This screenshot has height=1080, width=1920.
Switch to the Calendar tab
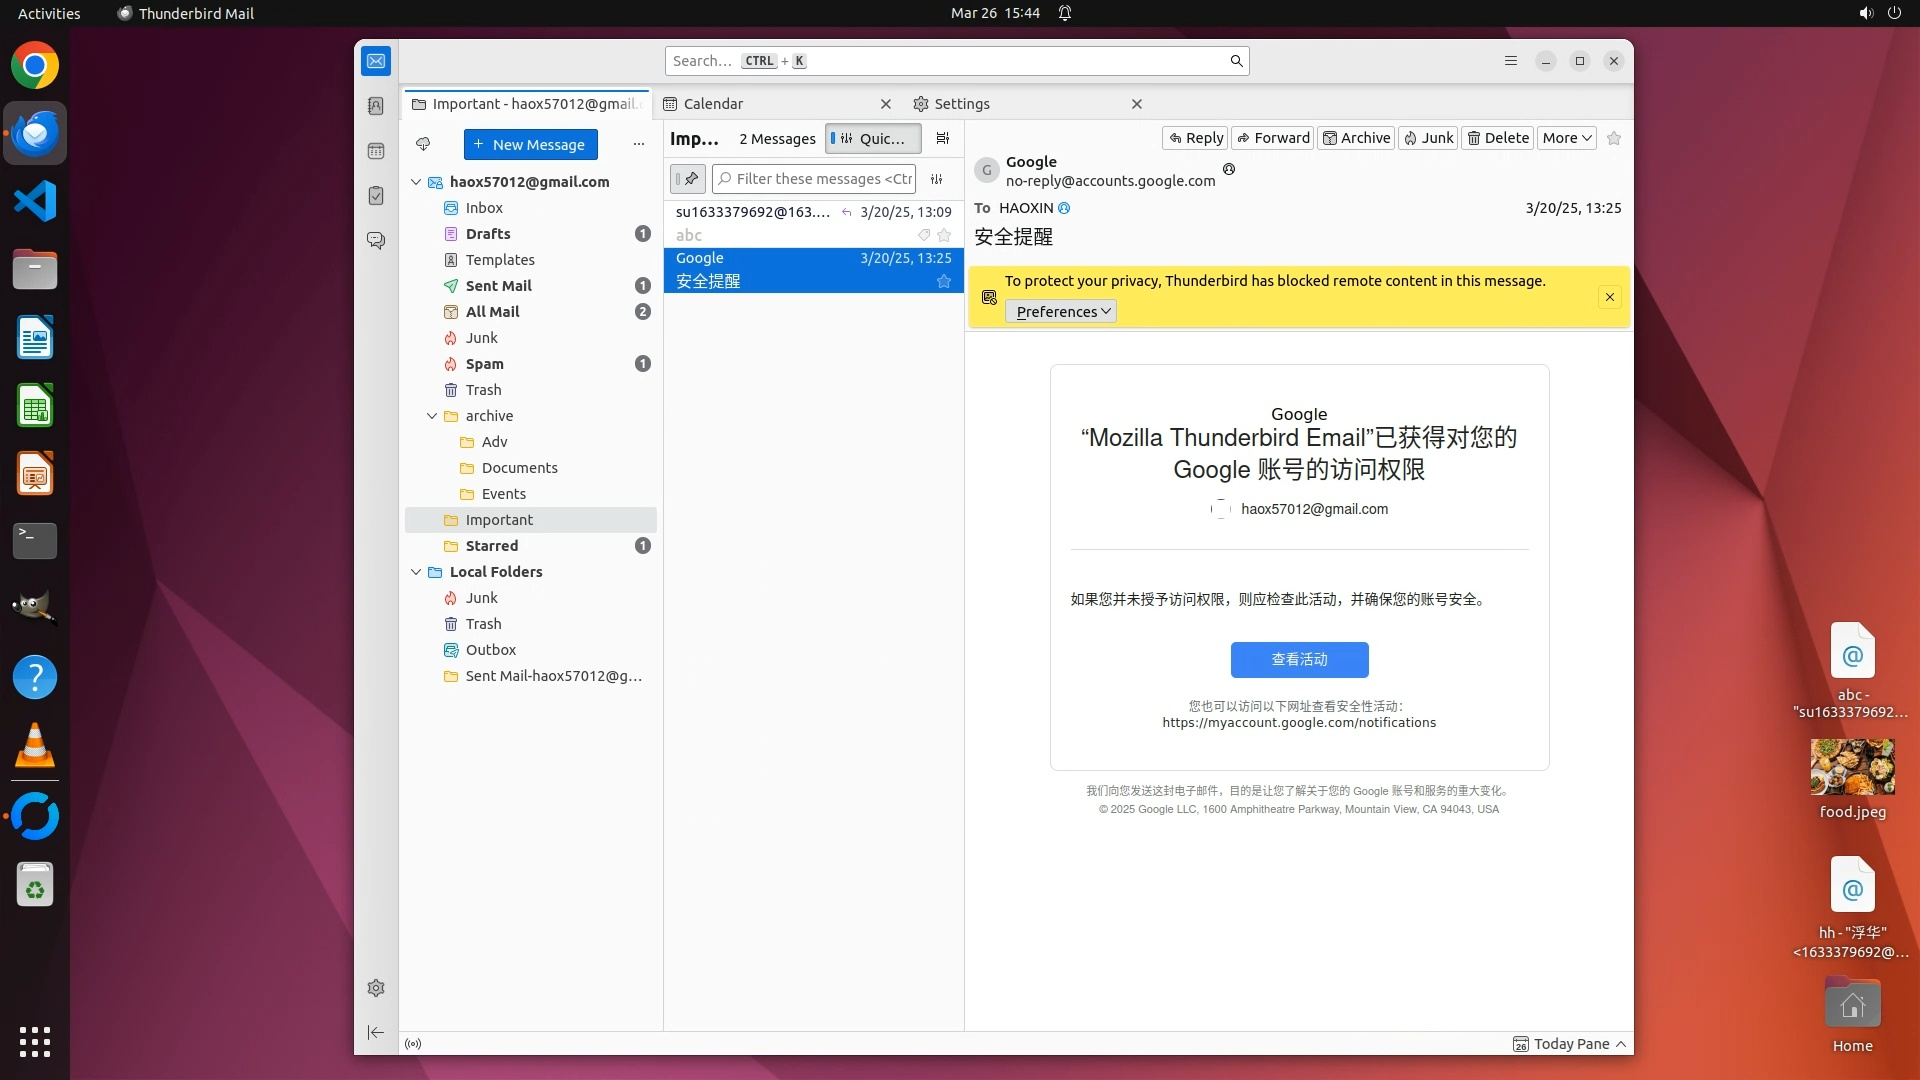click(713, 104)
